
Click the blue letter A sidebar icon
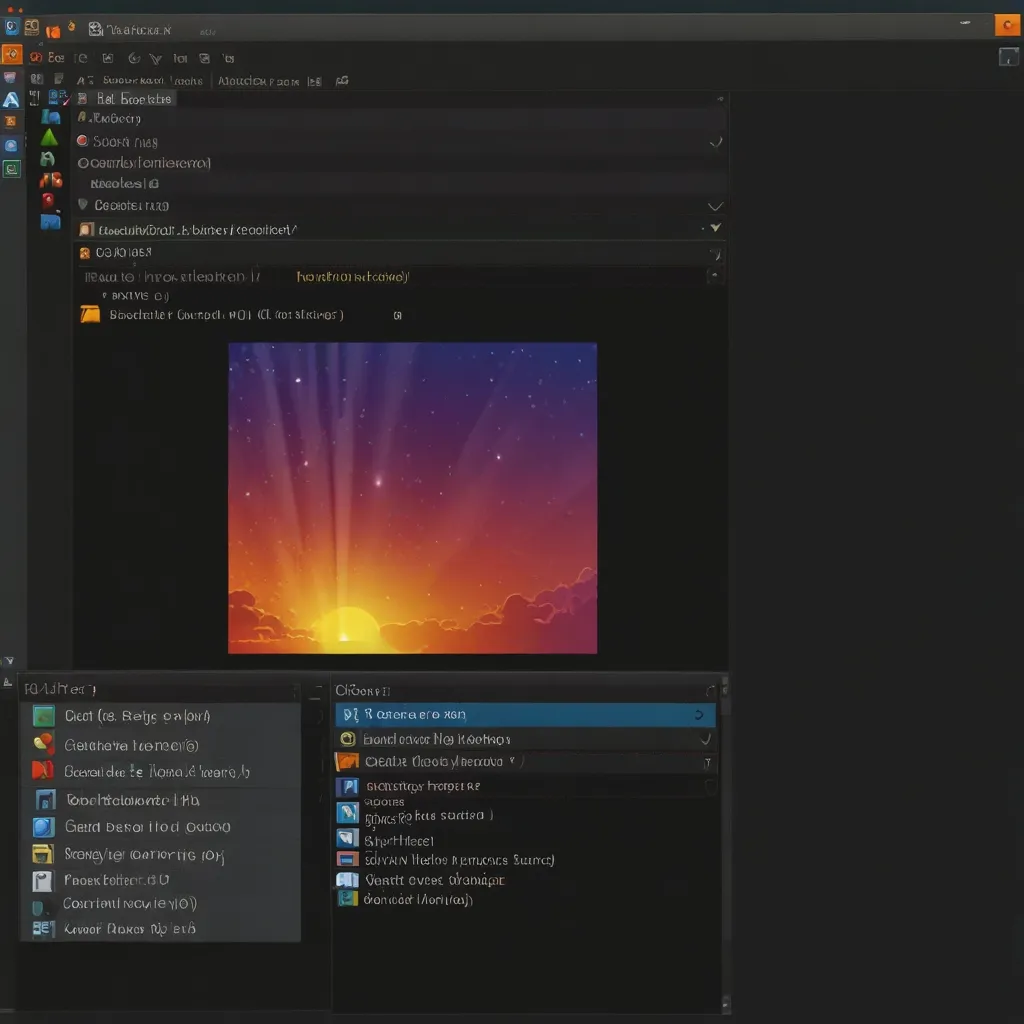pos(11,100)
